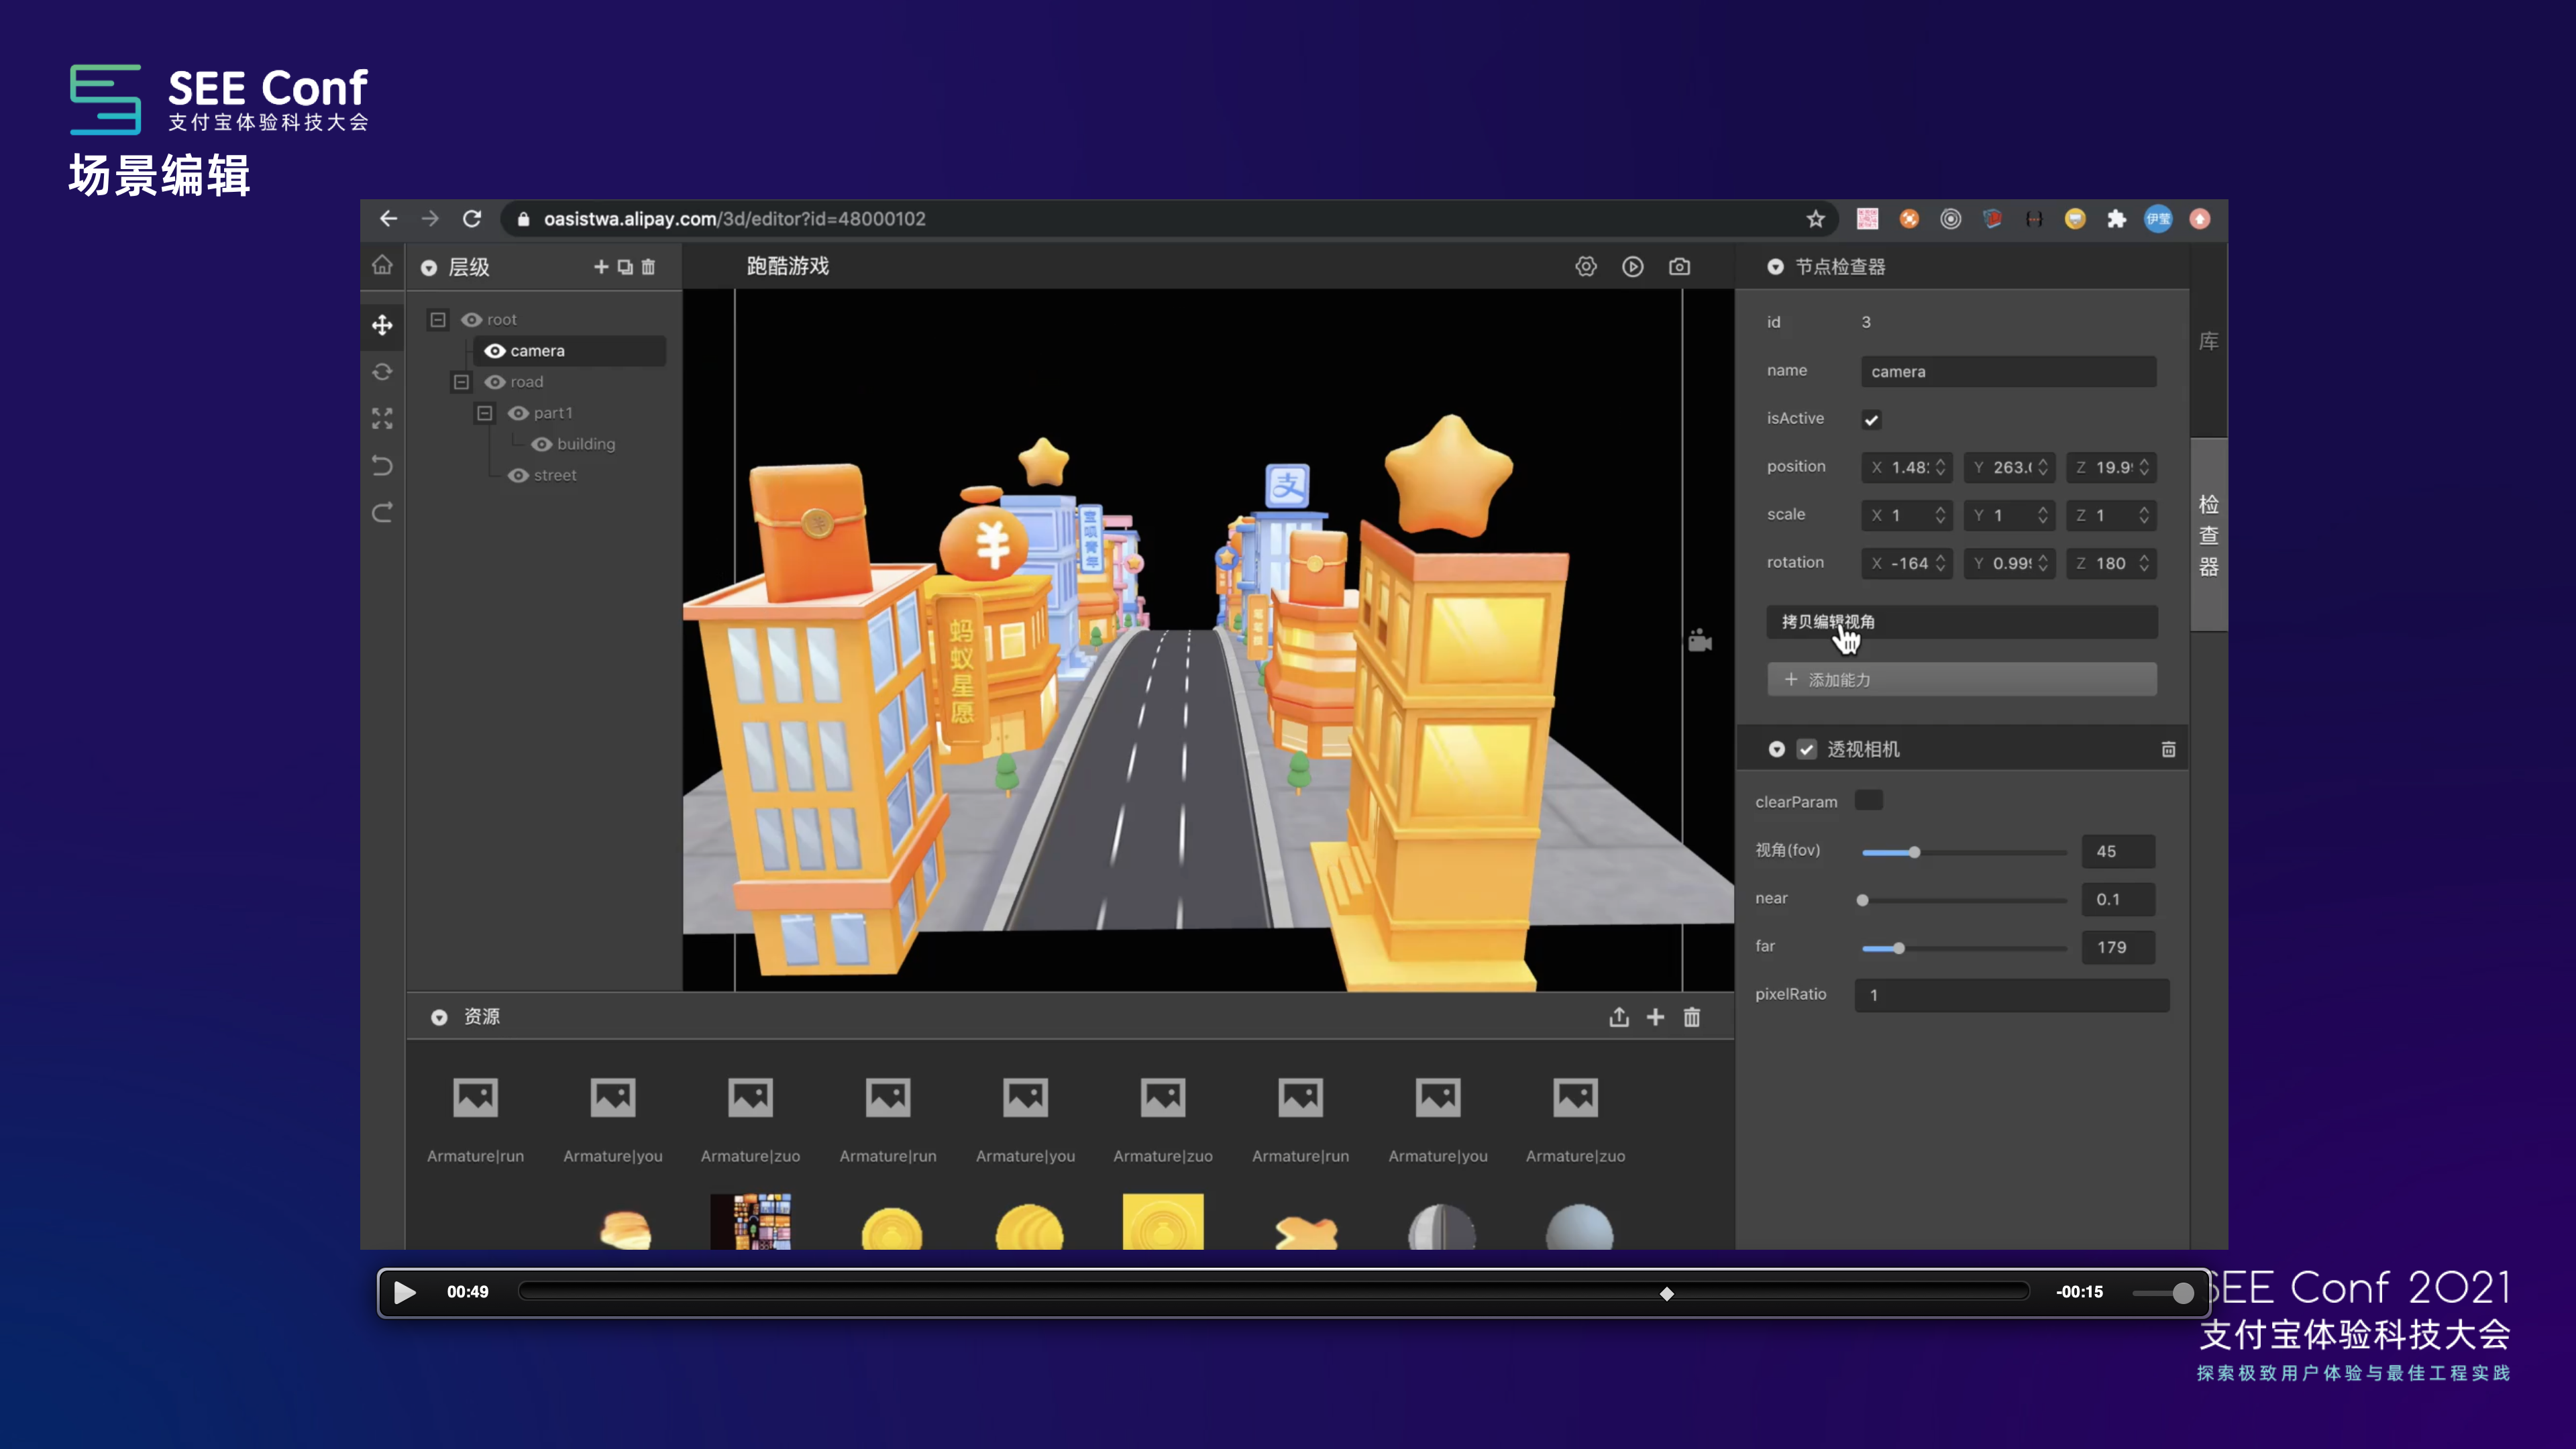Select the move/translate tool in left toolbar
The height and width of the screenshot is (1449, 2576).
pyautogui.click(x=382, y=325)
